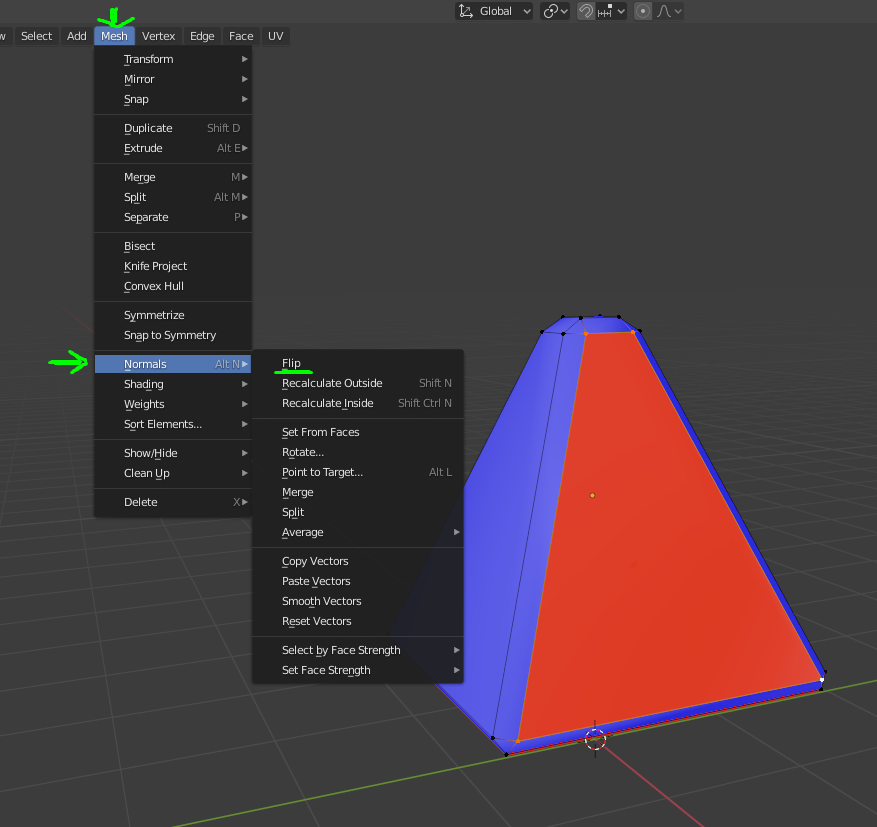Expand the Average normals submenu arrow
The width and height of the screenshot is (877, 827).
point(456,532)
